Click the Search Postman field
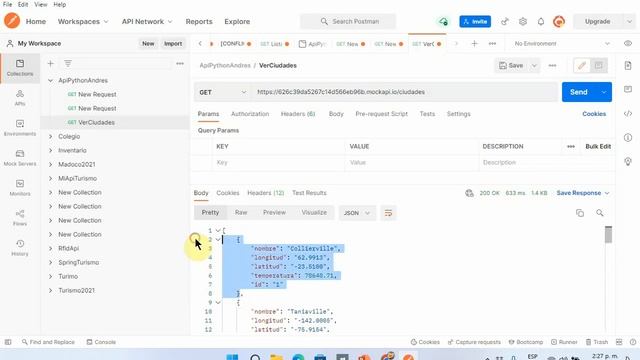 [x=348, y=21]
